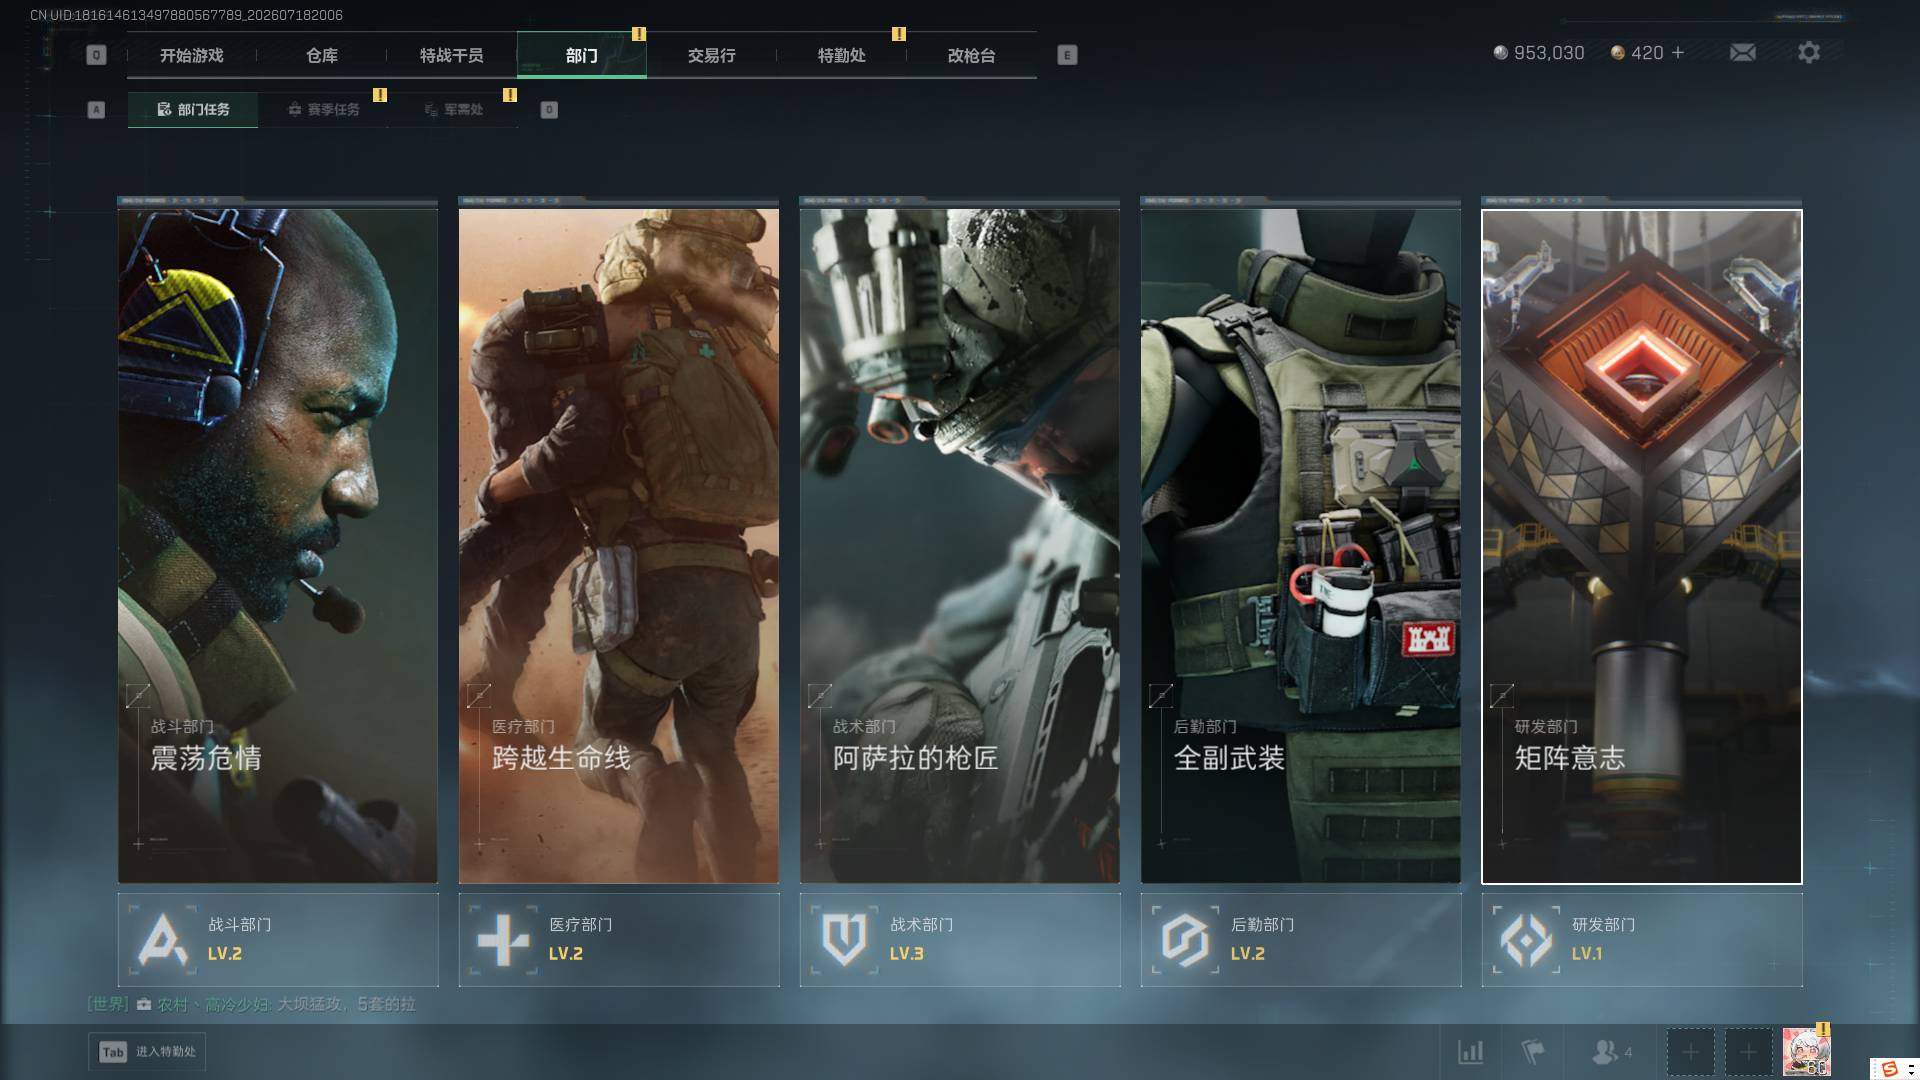1920x1080 pixels.
Task: Open the 阿萨拉的枪匠 department card
Action: tap(960, 545)
